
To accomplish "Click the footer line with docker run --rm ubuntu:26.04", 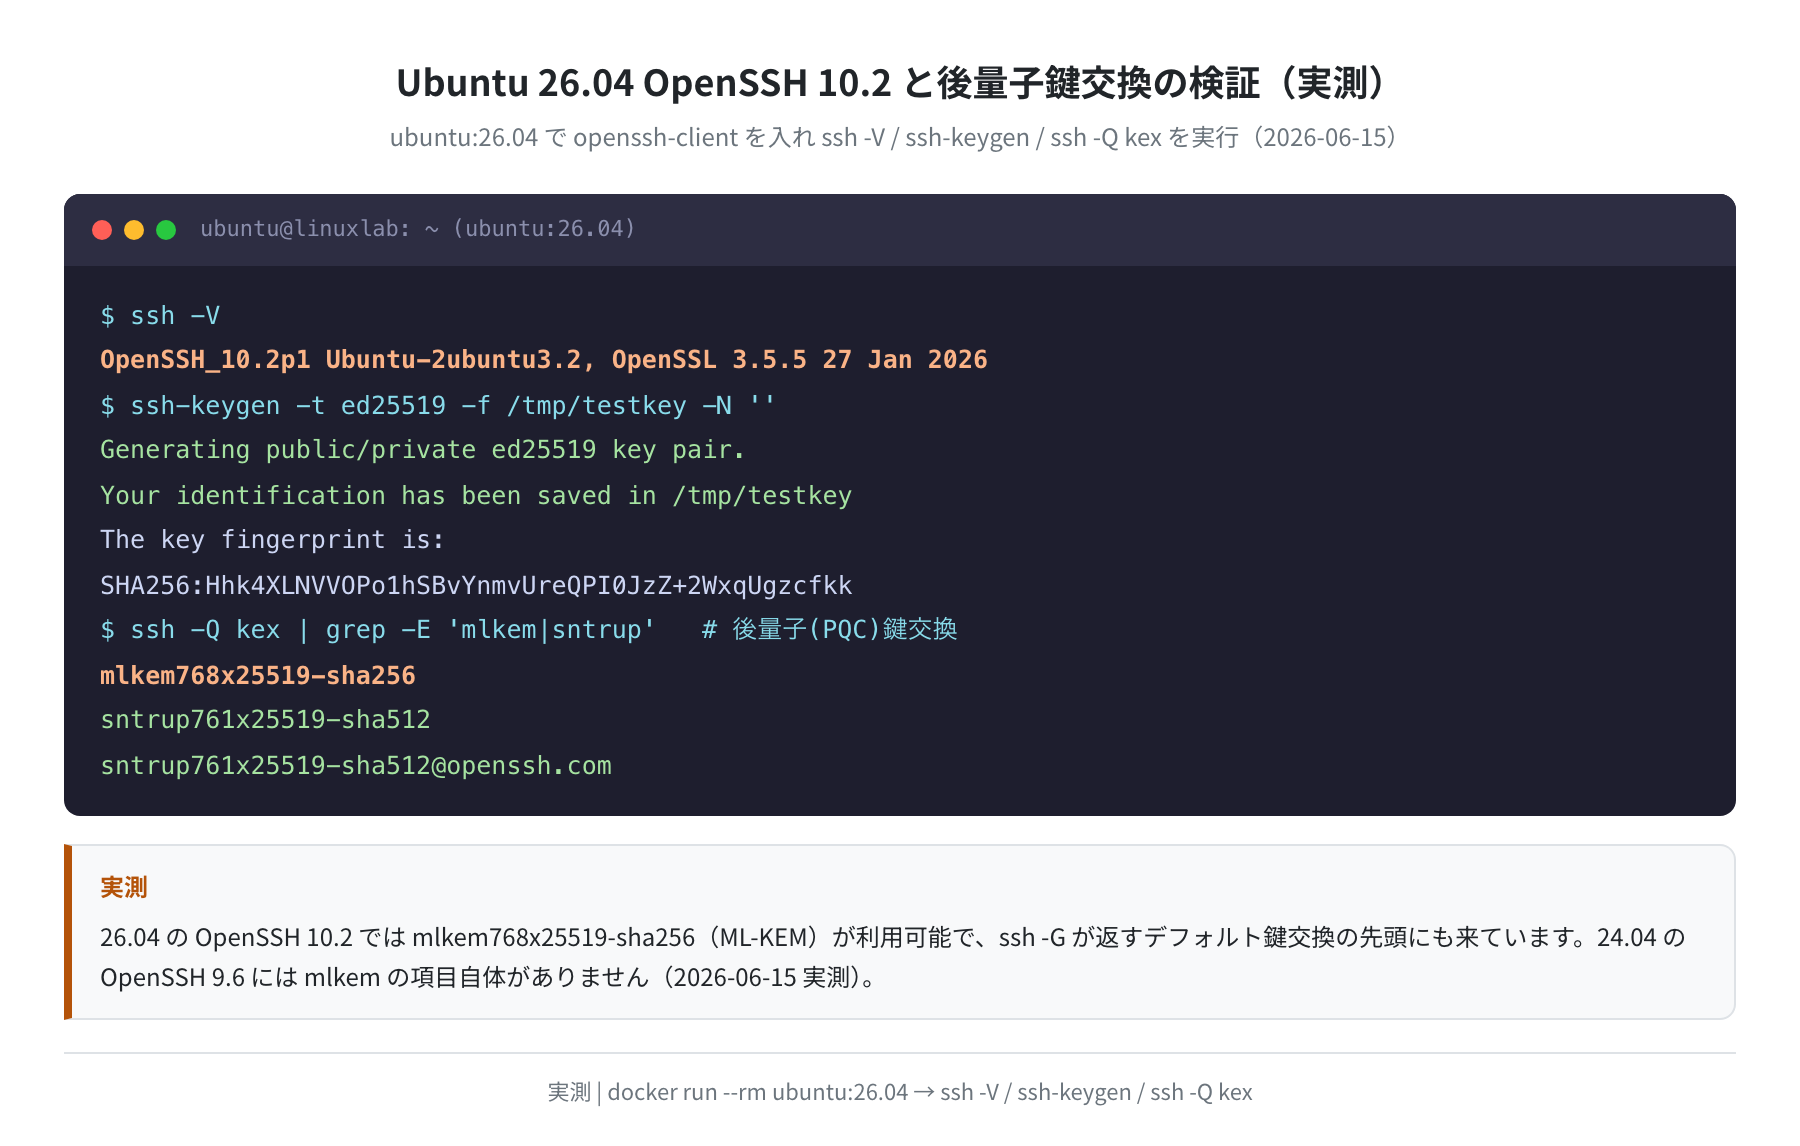I will click(900, 1092).
